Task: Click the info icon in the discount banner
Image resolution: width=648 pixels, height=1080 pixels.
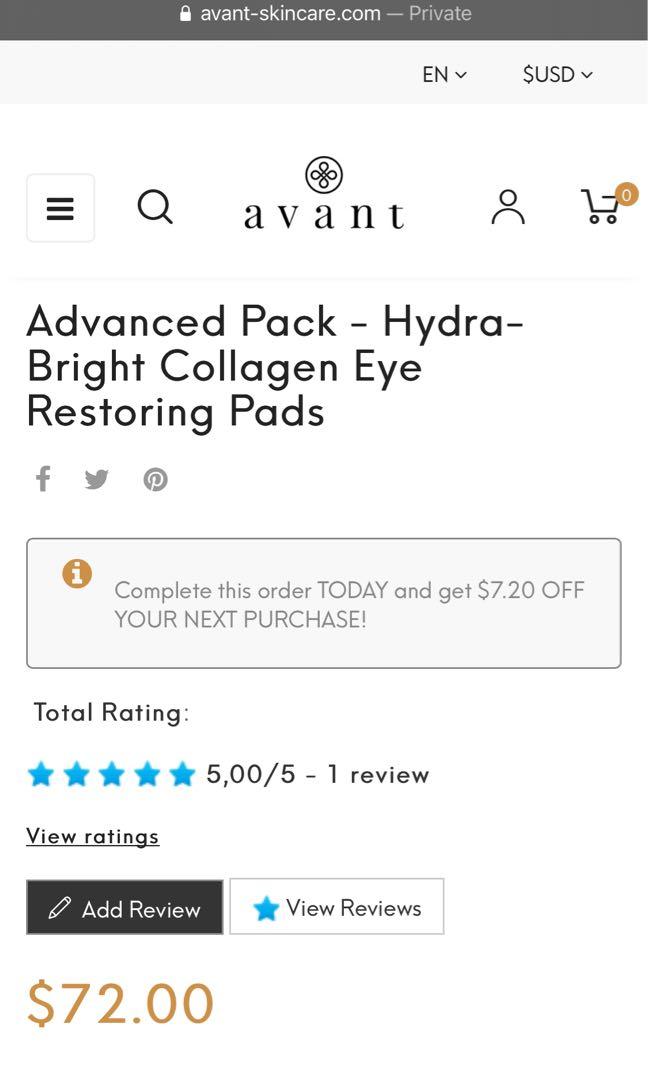Action: (77, 574)
